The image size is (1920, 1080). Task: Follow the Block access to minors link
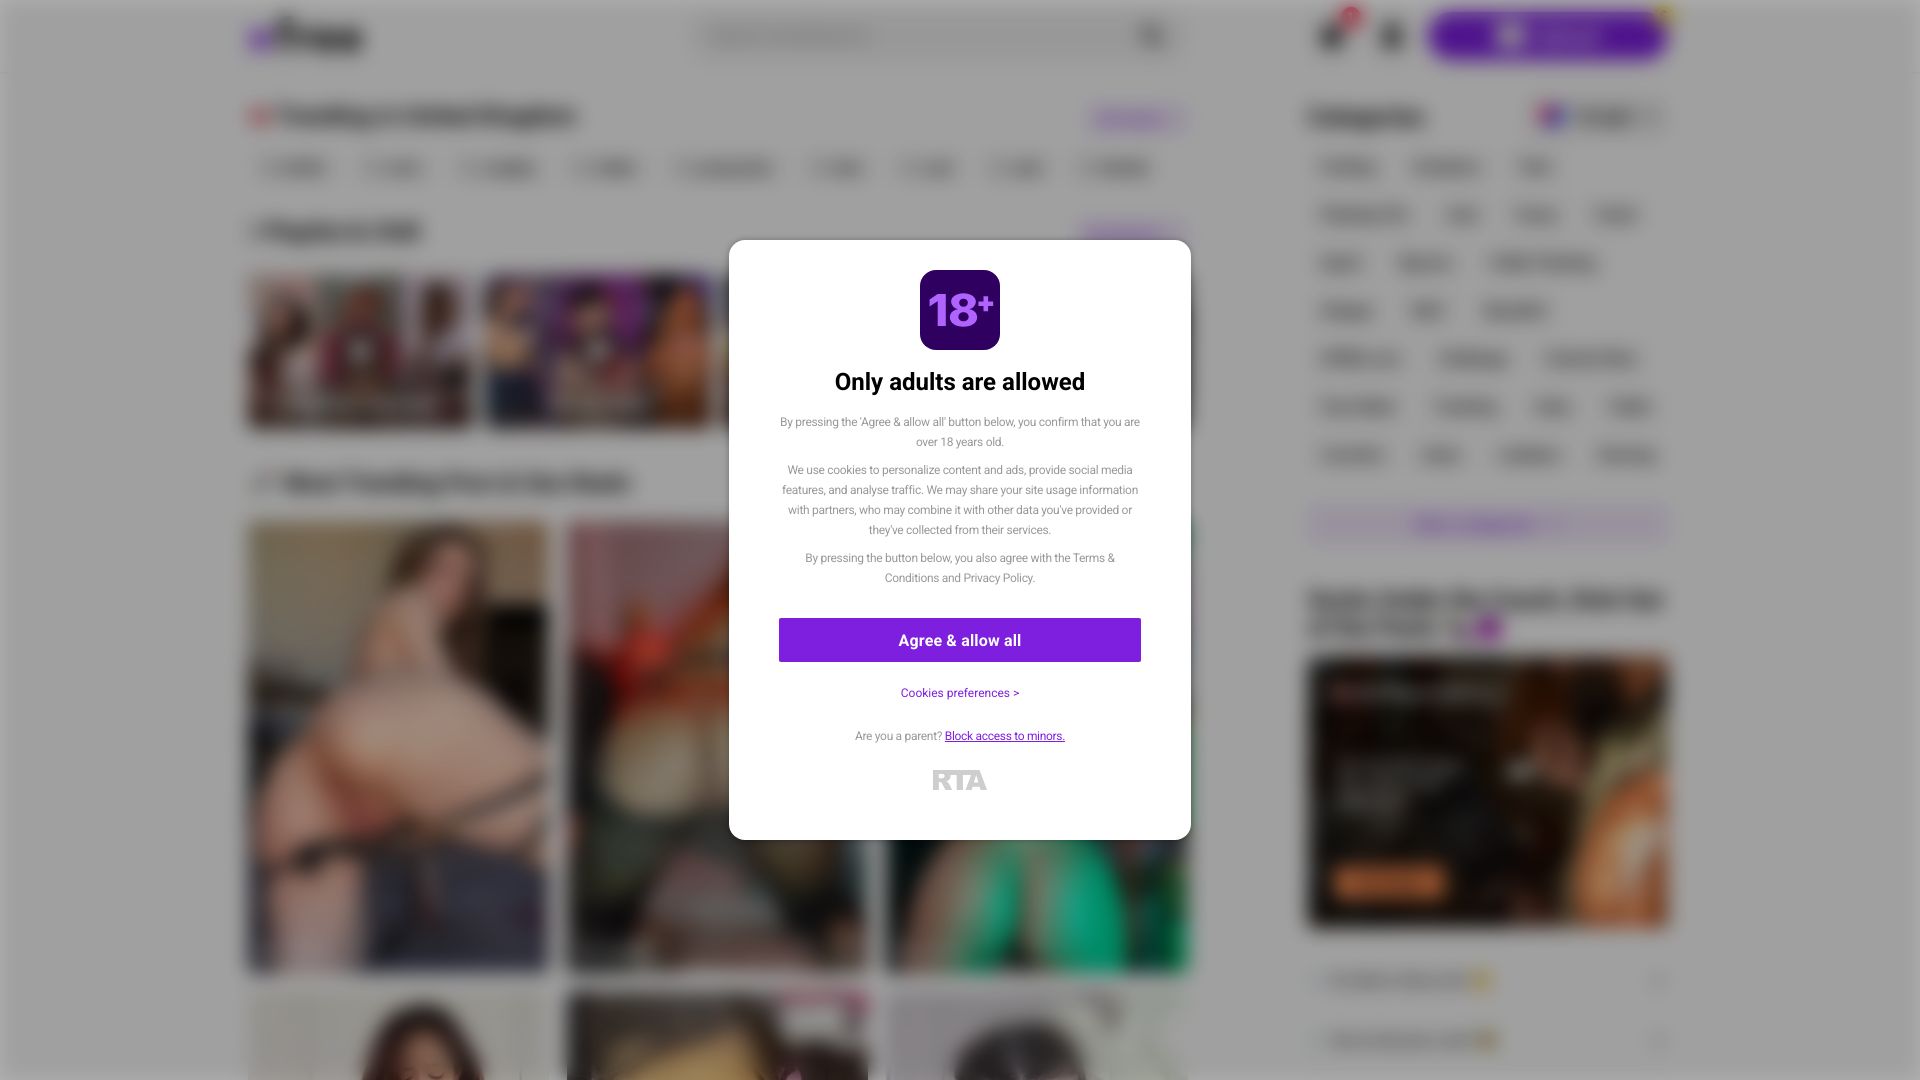coord(1004,736)
